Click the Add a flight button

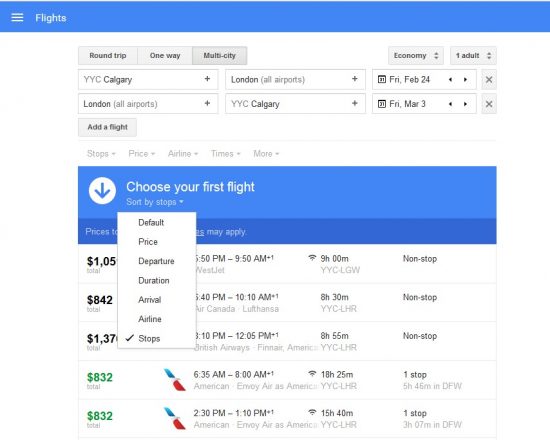click(x=107, y=127)
